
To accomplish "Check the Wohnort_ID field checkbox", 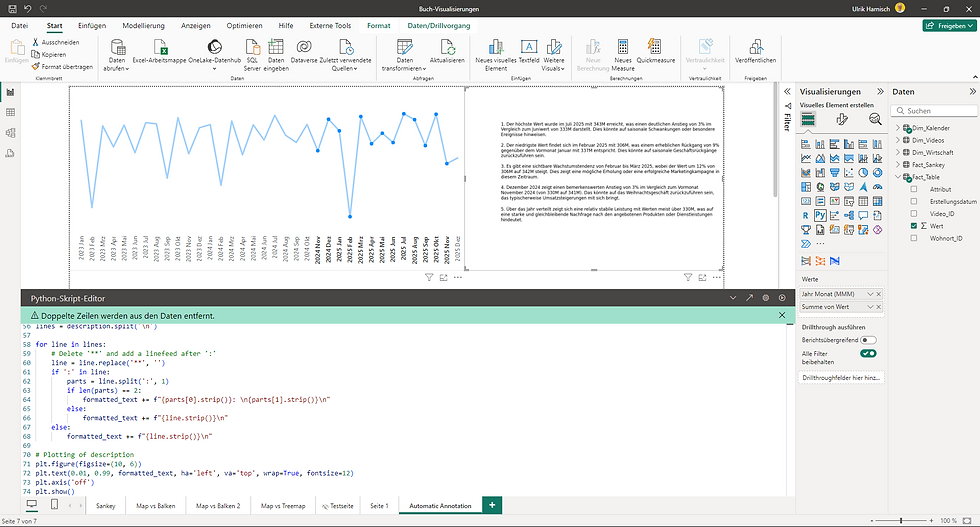I will coord(914,238).
